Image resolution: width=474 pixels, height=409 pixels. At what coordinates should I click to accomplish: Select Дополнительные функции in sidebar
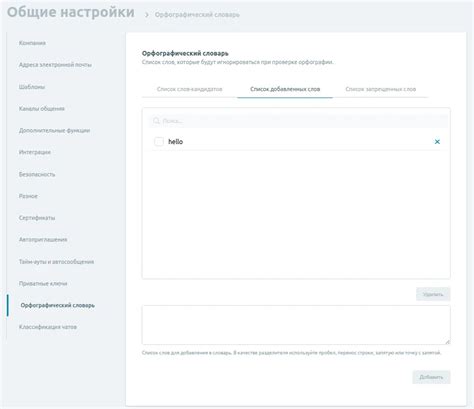[x=54, y=130]
